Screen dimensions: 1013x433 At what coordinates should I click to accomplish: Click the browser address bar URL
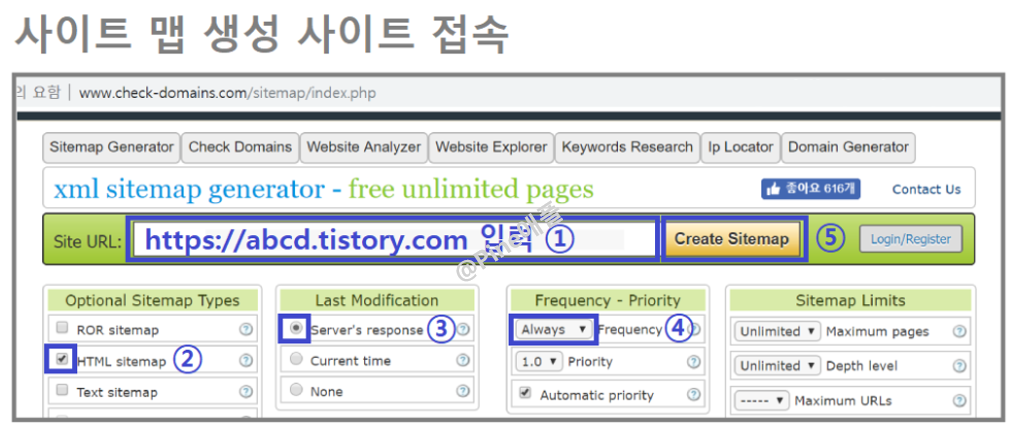click(227, 93)
